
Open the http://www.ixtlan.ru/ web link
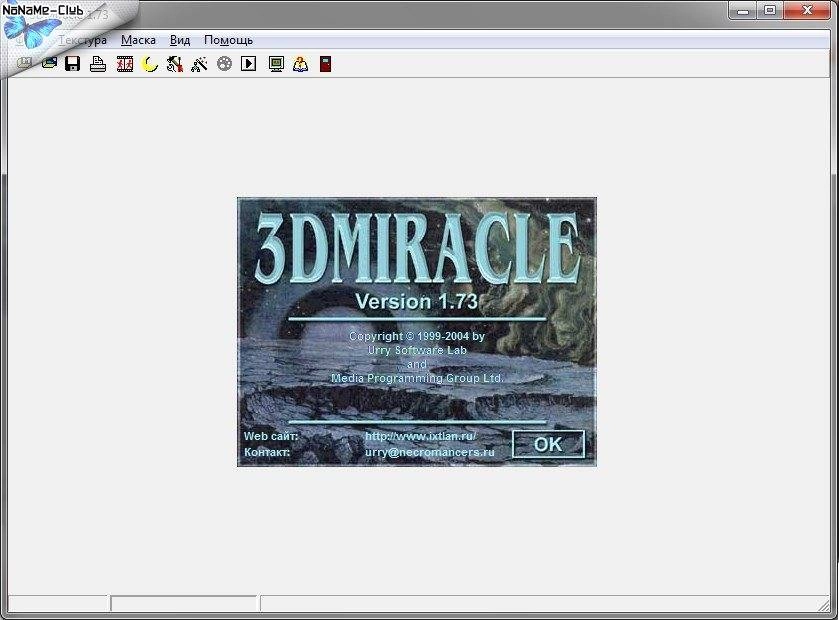[x=421, y=436]
